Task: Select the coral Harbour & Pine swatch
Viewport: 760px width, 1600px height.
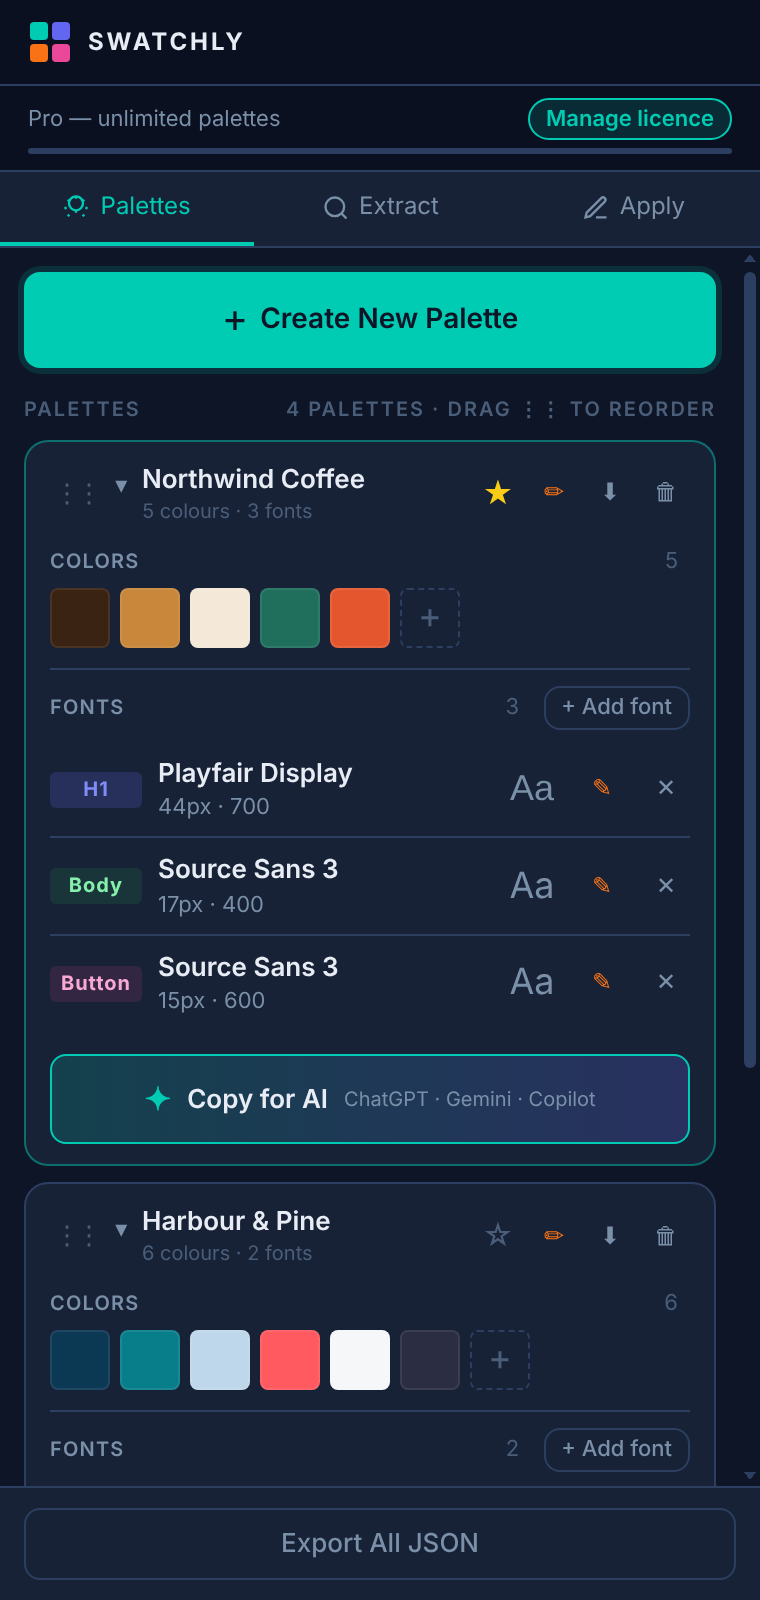Action: pos(290,1360)
